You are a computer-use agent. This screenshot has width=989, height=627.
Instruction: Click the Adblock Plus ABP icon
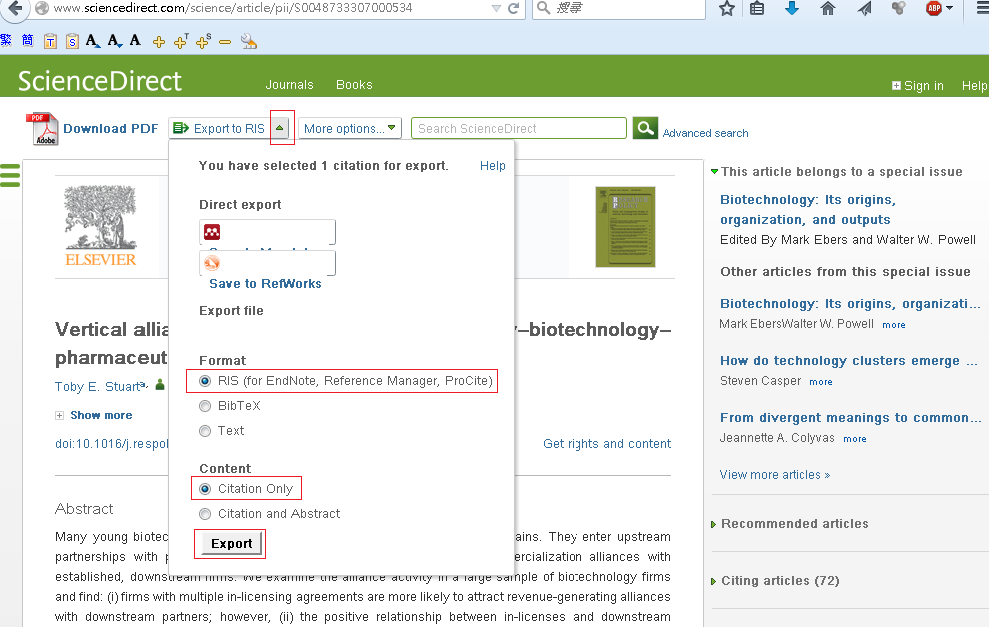point(934,8)
